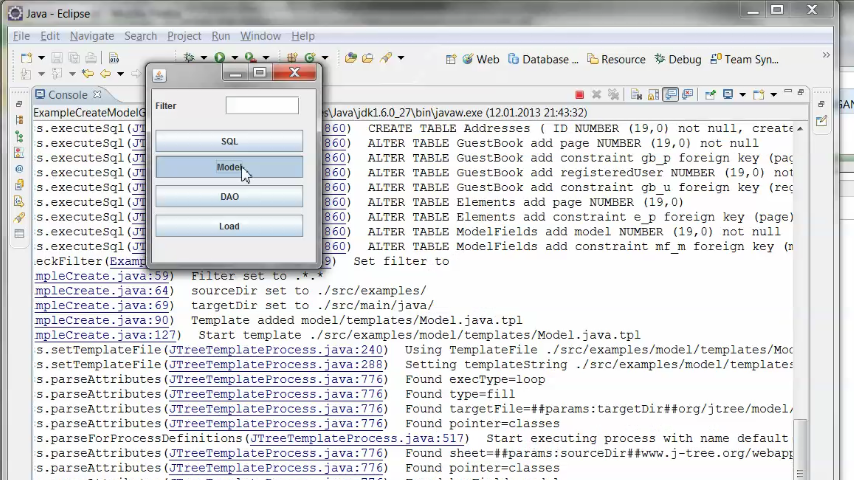854x480 pixels.
Task: Click the Open Type icon
Action: (x=351, y=58)
